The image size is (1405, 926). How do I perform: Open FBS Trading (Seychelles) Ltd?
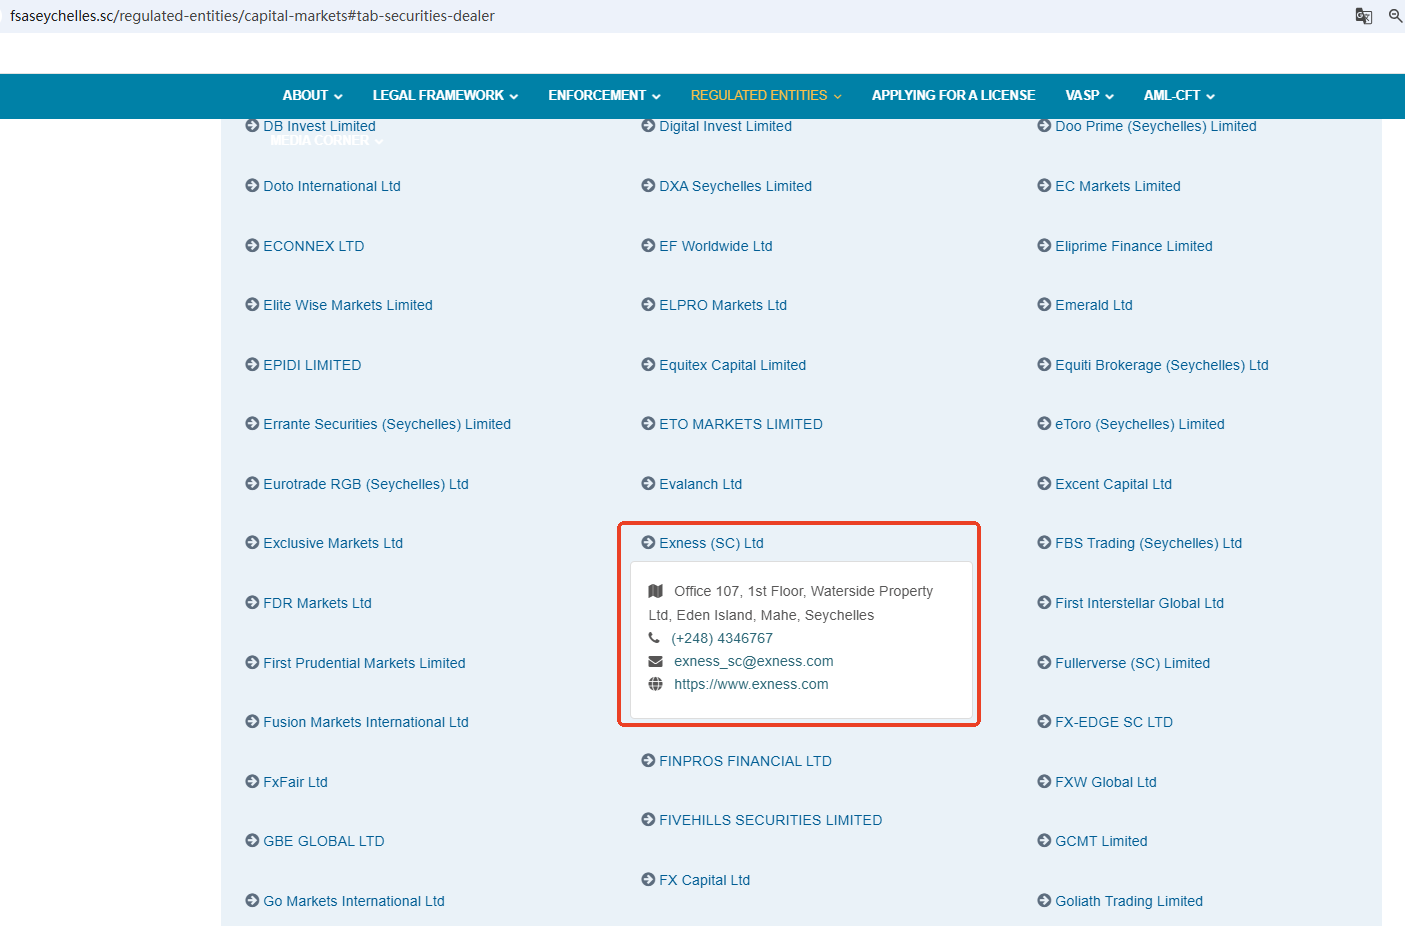1148,543
